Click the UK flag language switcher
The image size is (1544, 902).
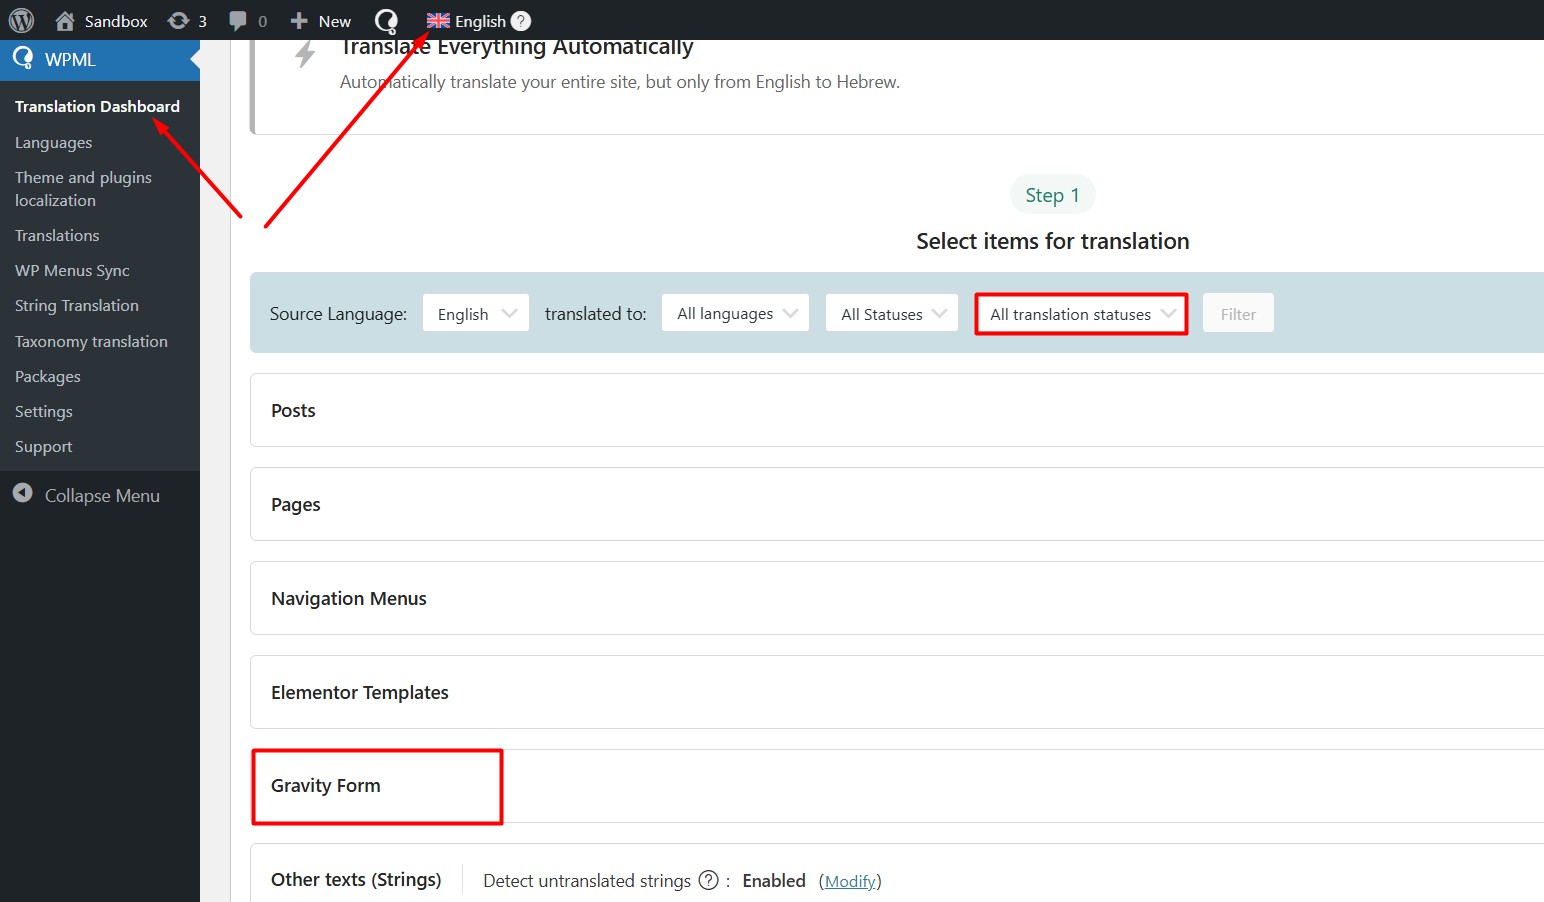438,21
